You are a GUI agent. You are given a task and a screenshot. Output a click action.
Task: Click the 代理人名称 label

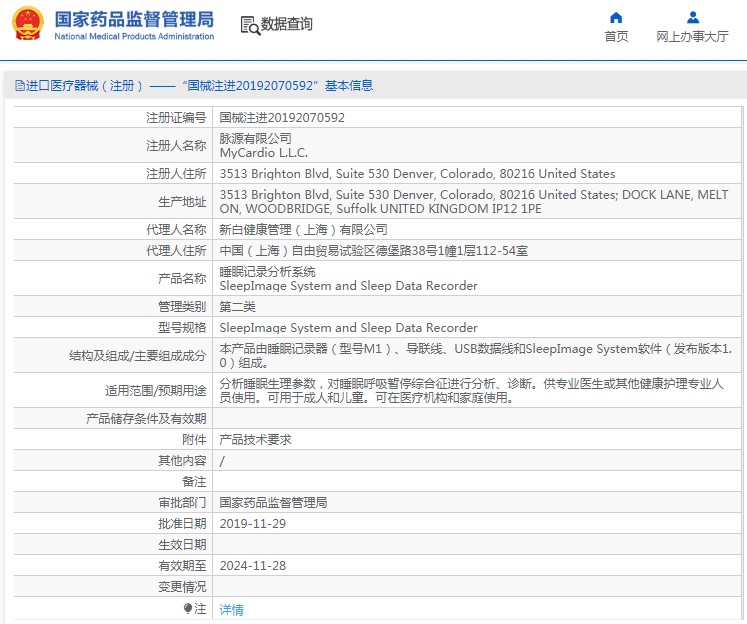point(176,230)
